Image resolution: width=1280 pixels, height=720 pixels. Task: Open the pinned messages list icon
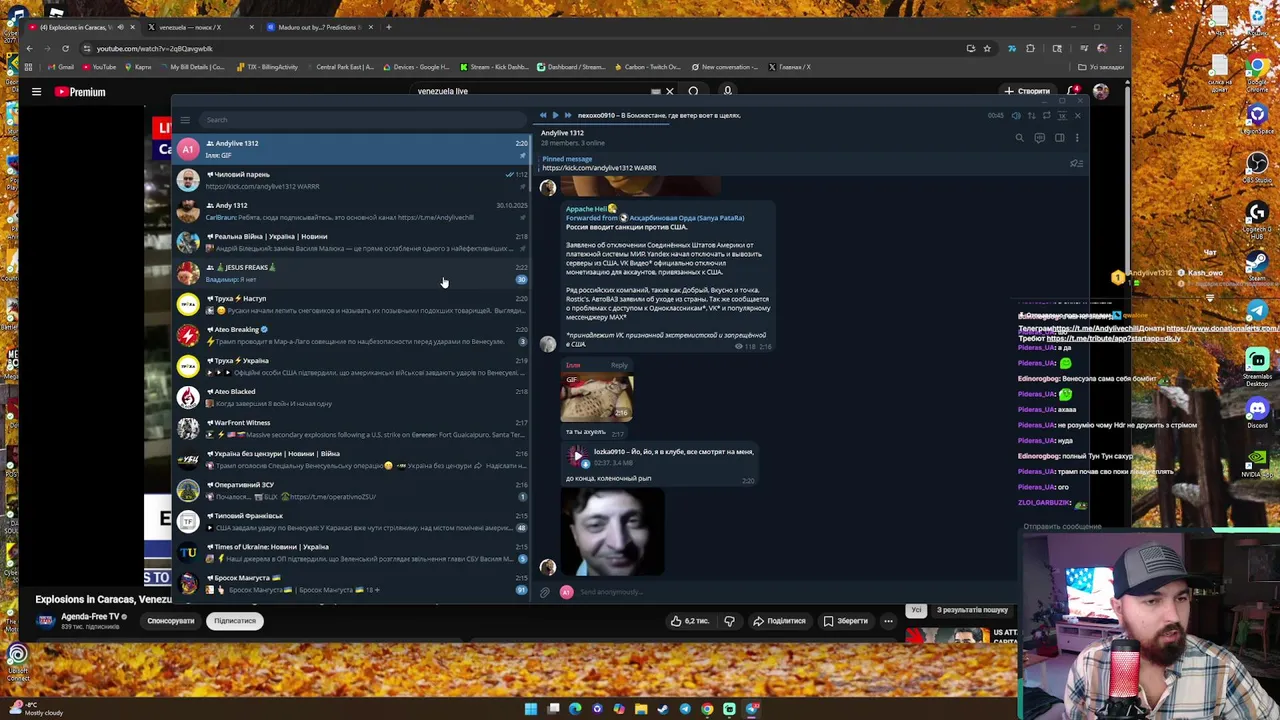point(1075,163)
